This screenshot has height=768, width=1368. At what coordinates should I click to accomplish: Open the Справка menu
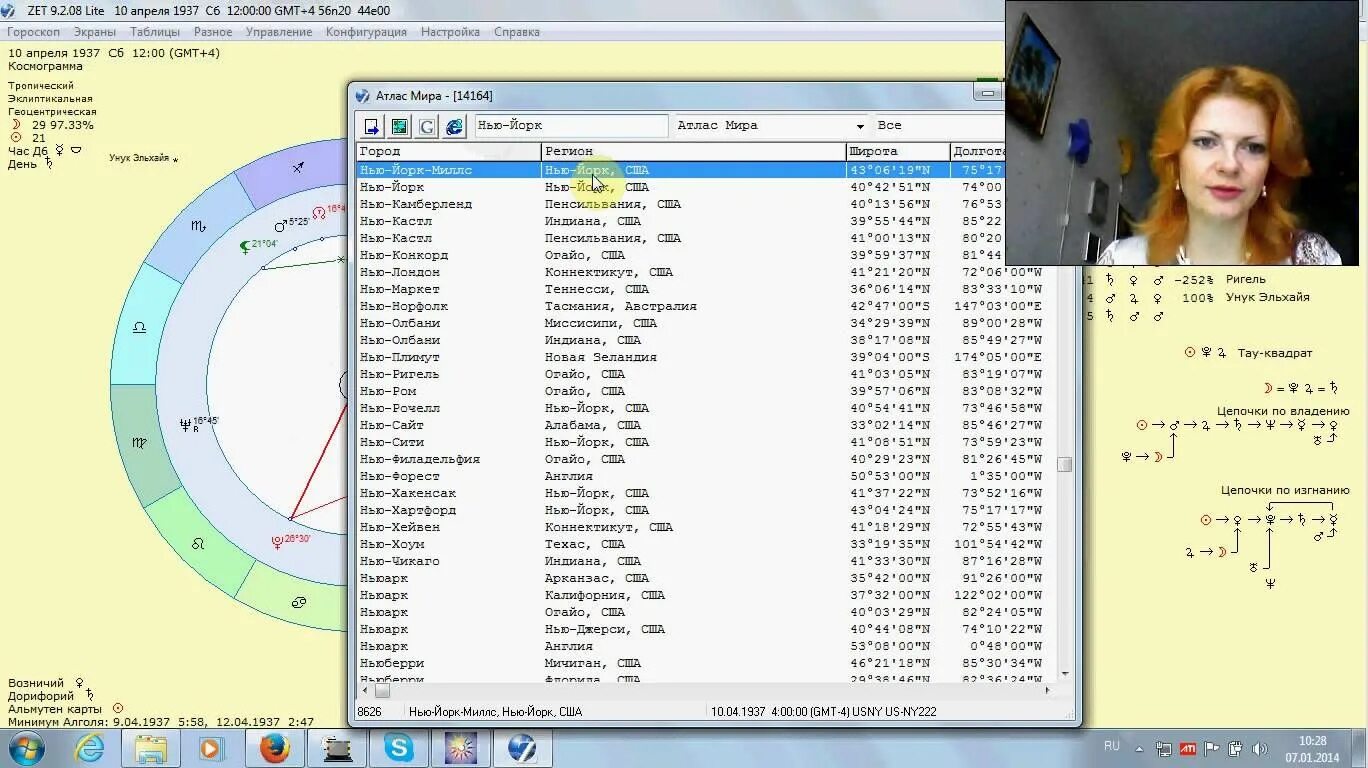tap(517, 32)
